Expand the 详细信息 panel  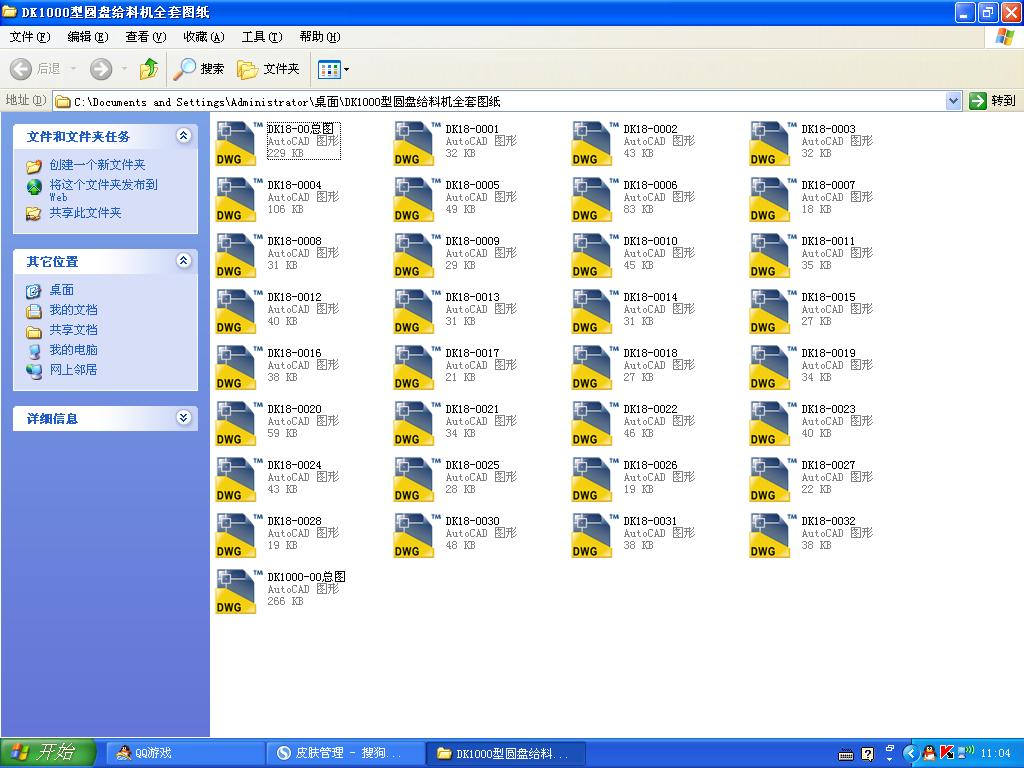[183, 418]
